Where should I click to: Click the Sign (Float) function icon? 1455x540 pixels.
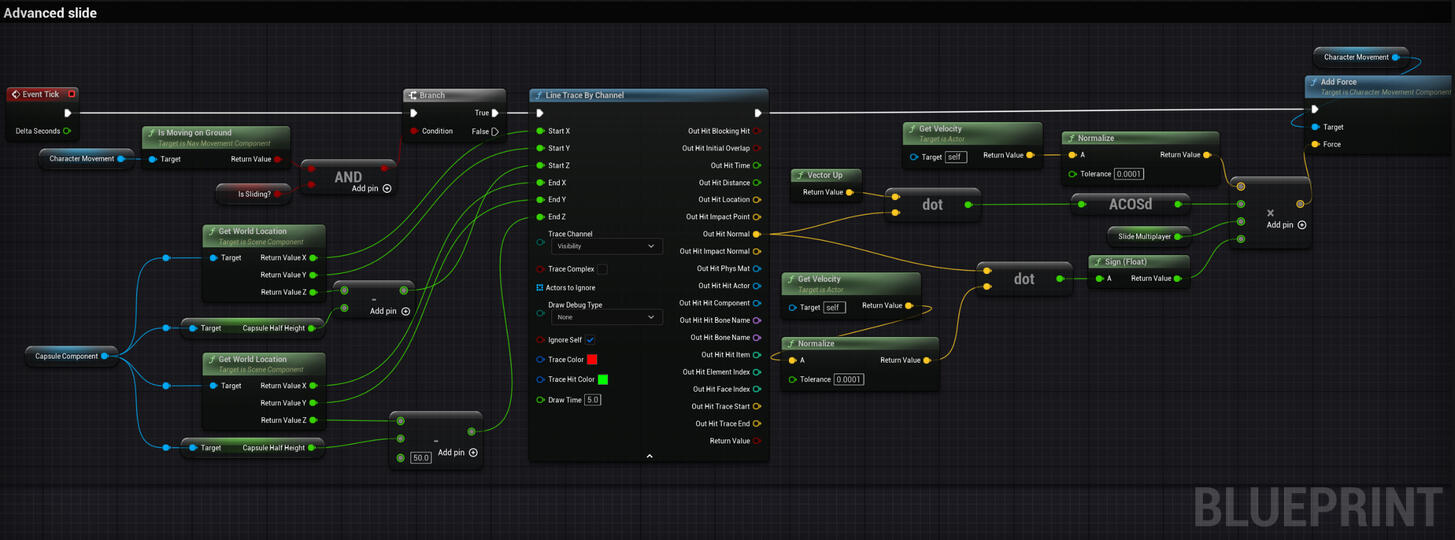[x=1097, y=262]
